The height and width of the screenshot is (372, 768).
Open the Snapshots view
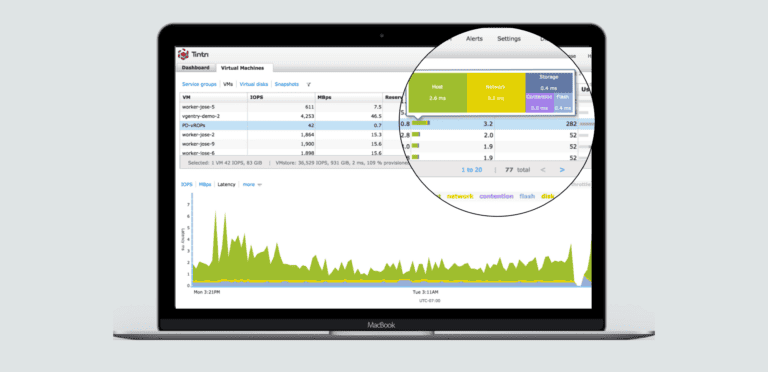click(287, 84)
